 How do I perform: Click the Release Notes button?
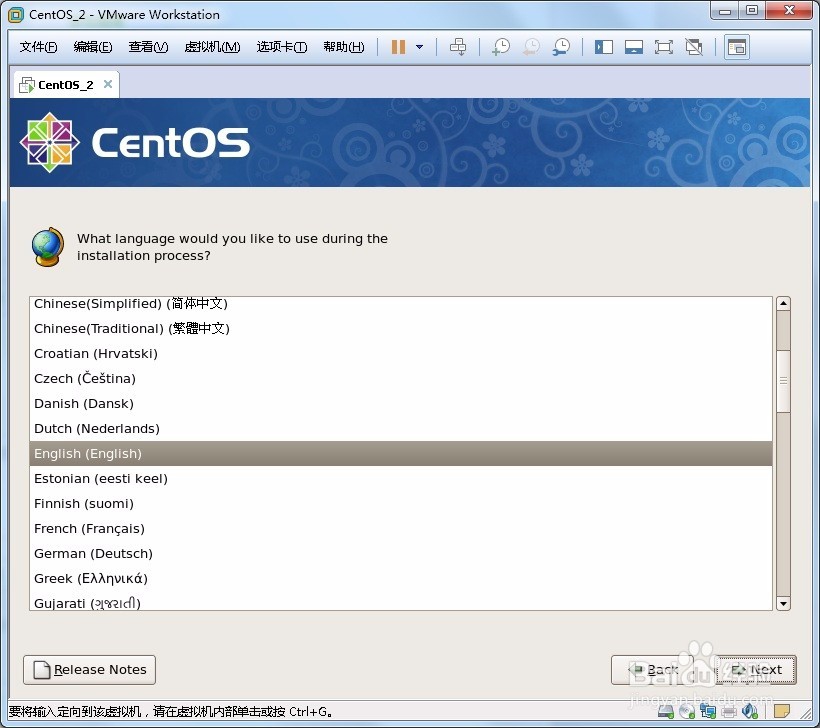click(x=89, y=670)
